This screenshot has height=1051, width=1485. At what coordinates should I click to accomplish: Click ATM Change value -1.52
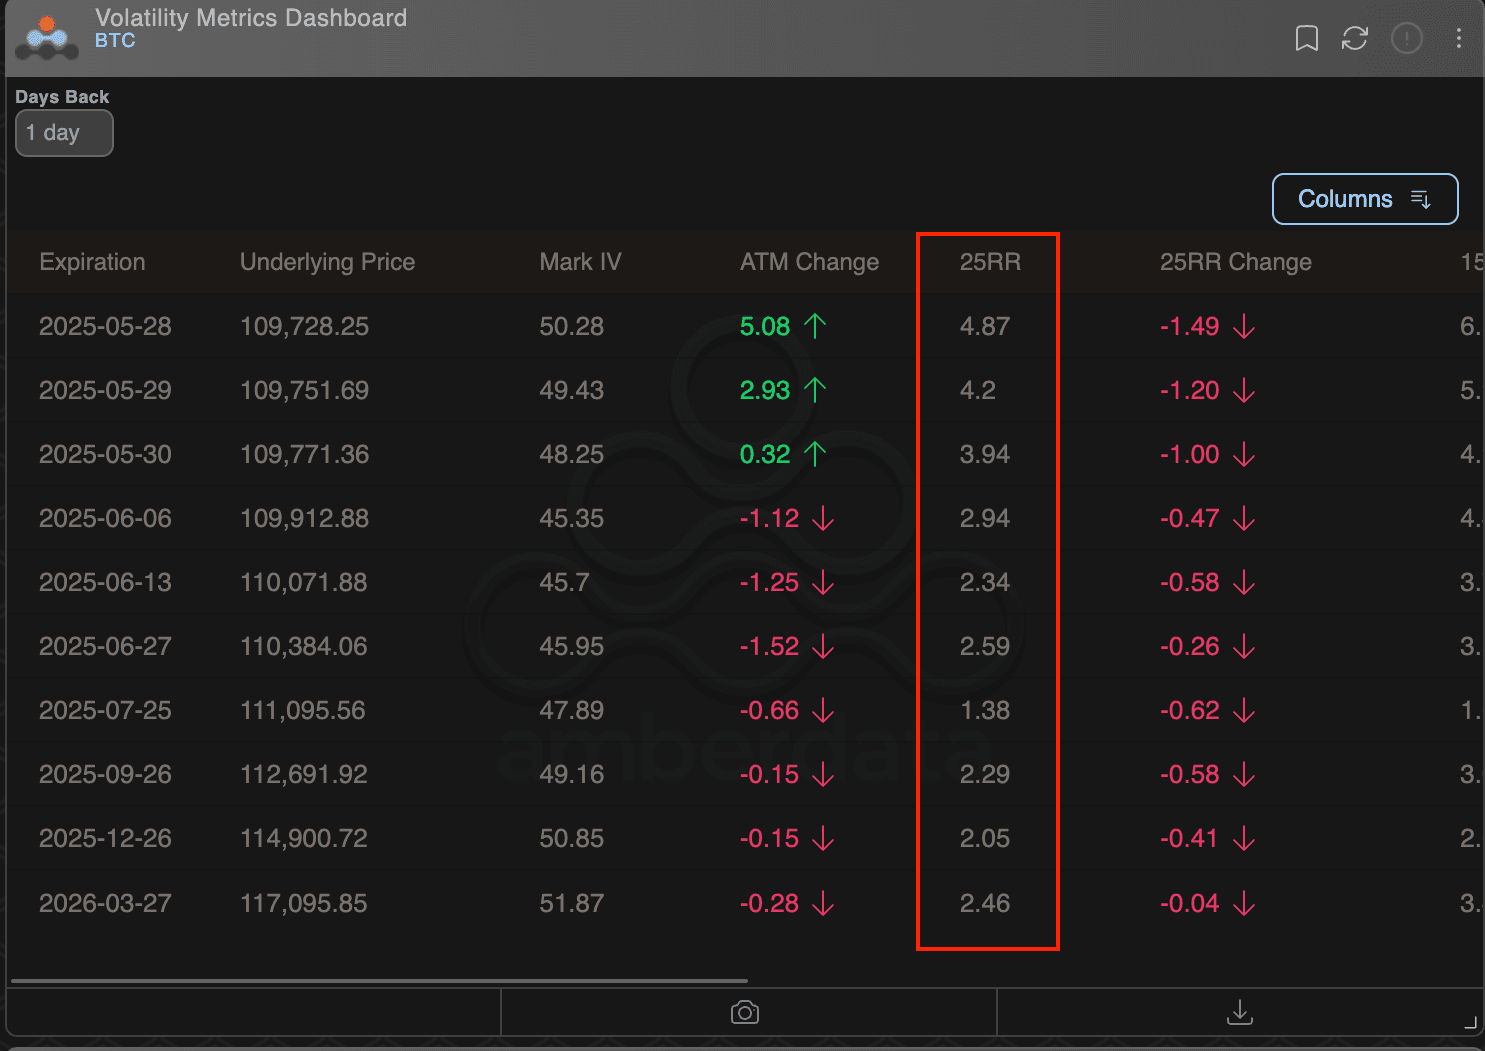pos(769,646)
